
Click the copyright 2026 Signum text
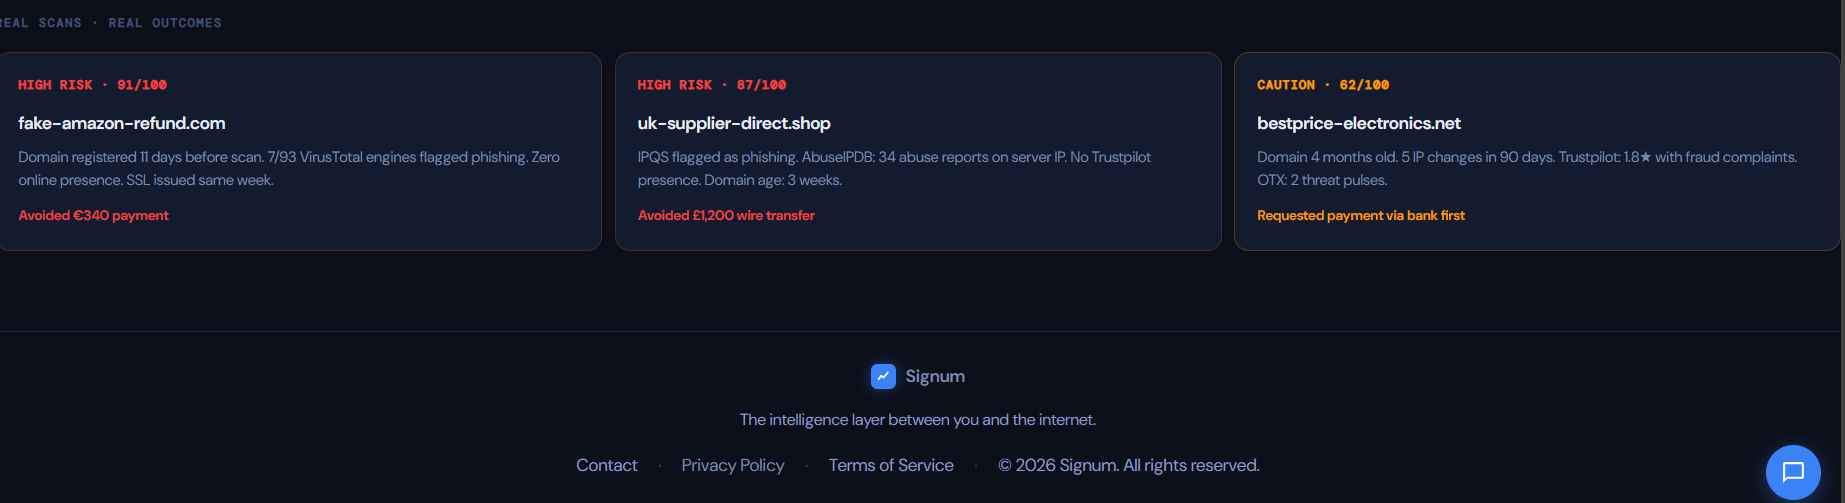[1128, 465]
